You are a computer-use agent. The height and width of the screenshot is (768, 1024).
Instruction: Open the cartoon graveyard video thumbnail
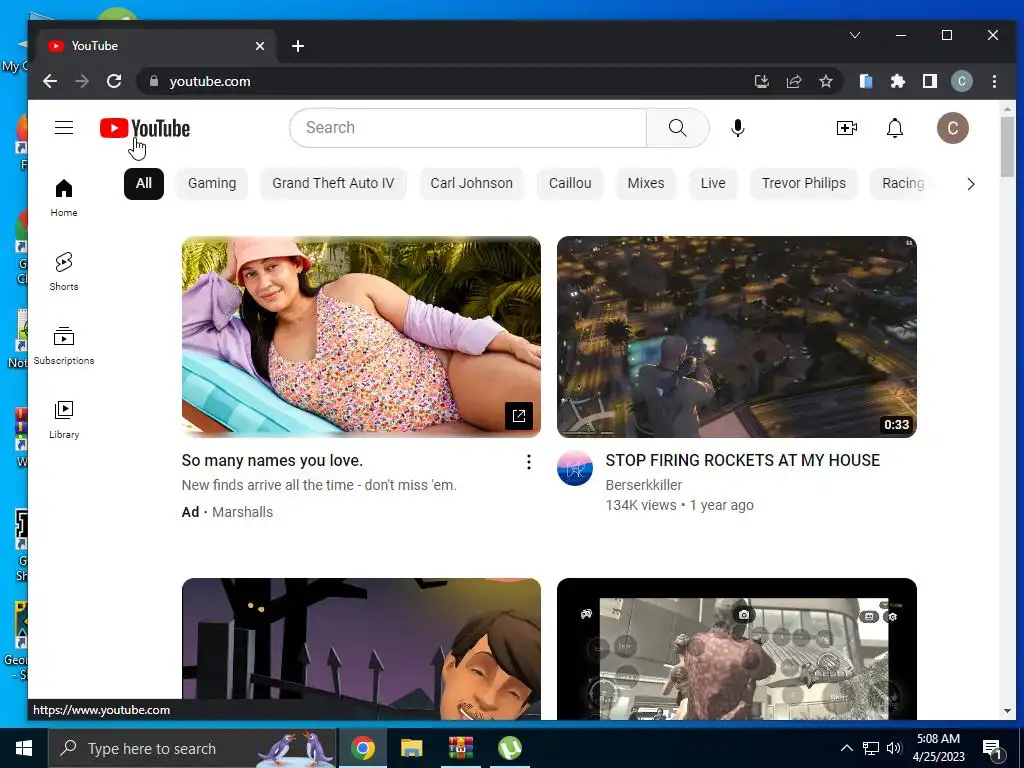click(361, 649)
